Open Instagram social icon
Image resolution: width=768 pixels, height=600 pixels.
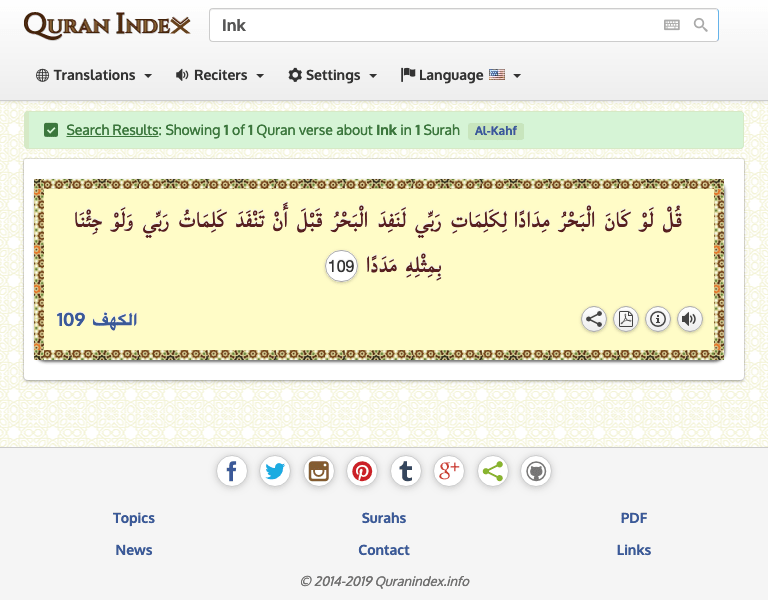click(x=319, y=471)
